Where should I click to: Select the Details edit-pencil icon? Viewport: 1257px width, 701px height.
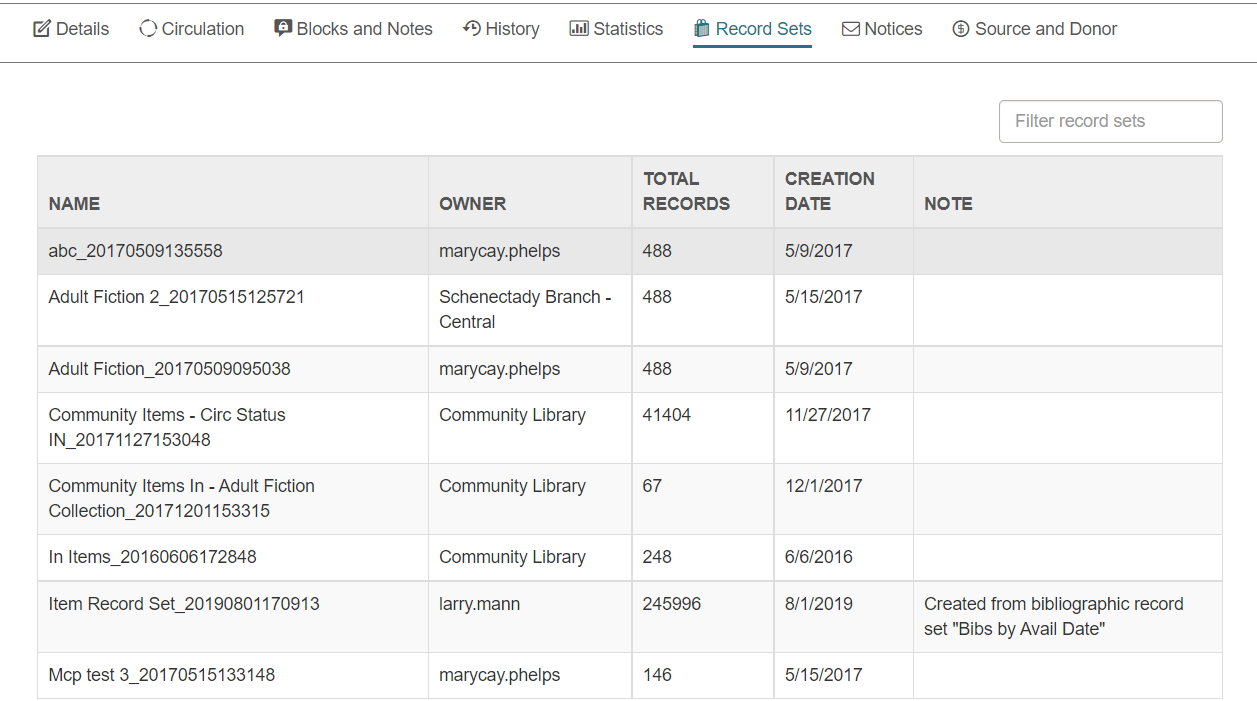[x=41, y=28]
